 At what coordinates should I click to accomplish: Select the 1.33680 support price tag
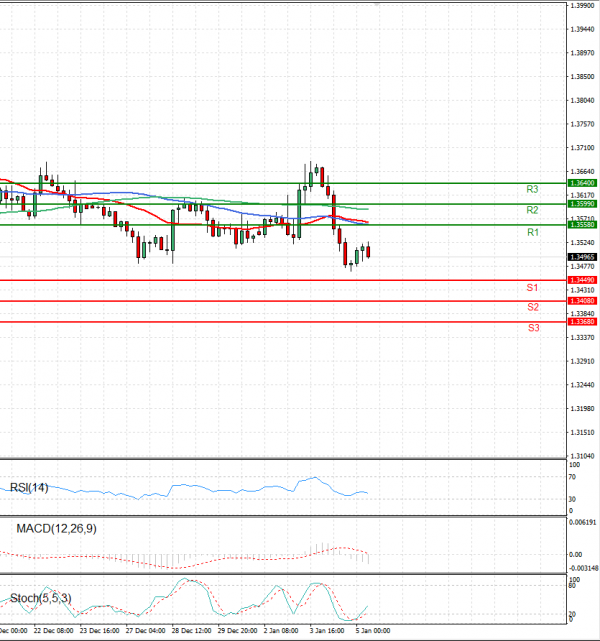(x=582, y=322)
